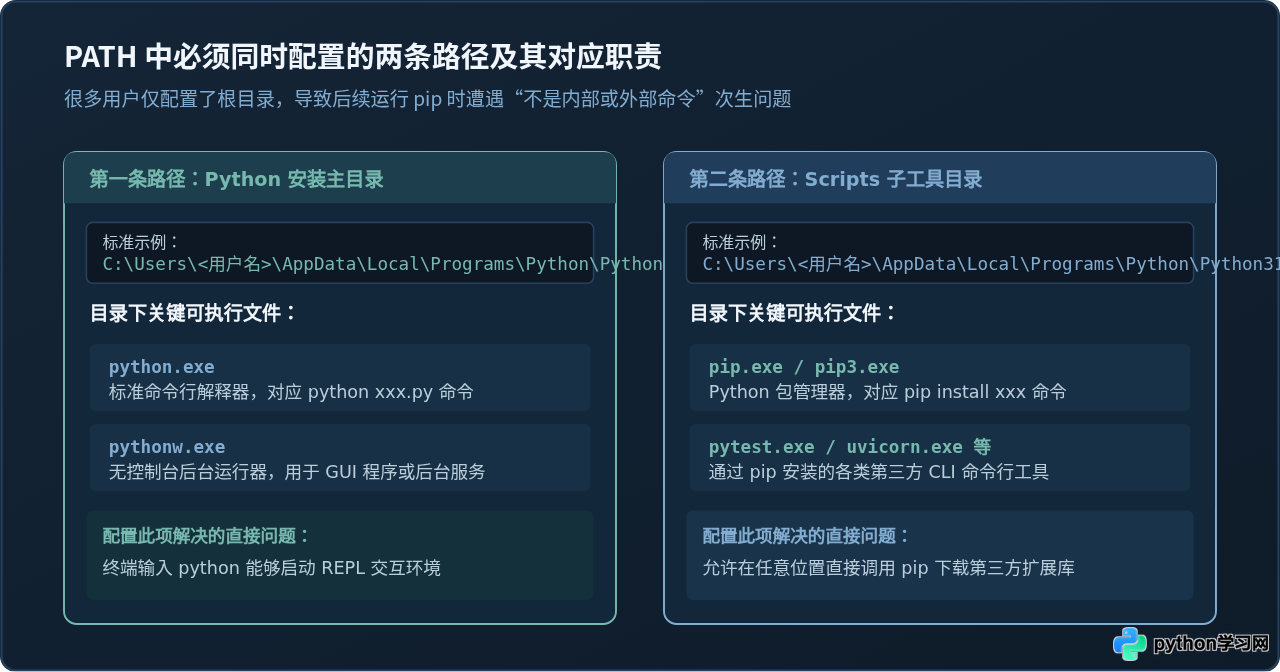
Task: Click the description 无控制台后台运行器，用于 GUI 程序或后台服务
Action: 297,472
